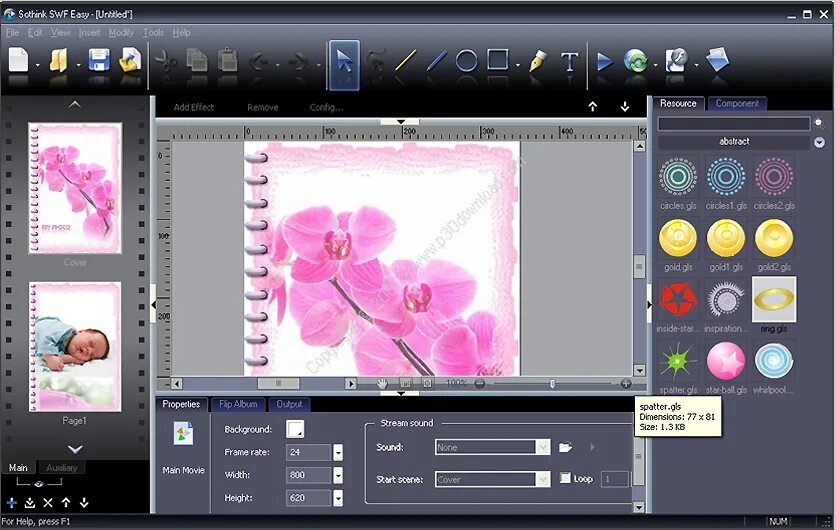The height and width of the screenshot is (530, 836).
Task: Click the Width value field
Action: click(x=309, y=475)
